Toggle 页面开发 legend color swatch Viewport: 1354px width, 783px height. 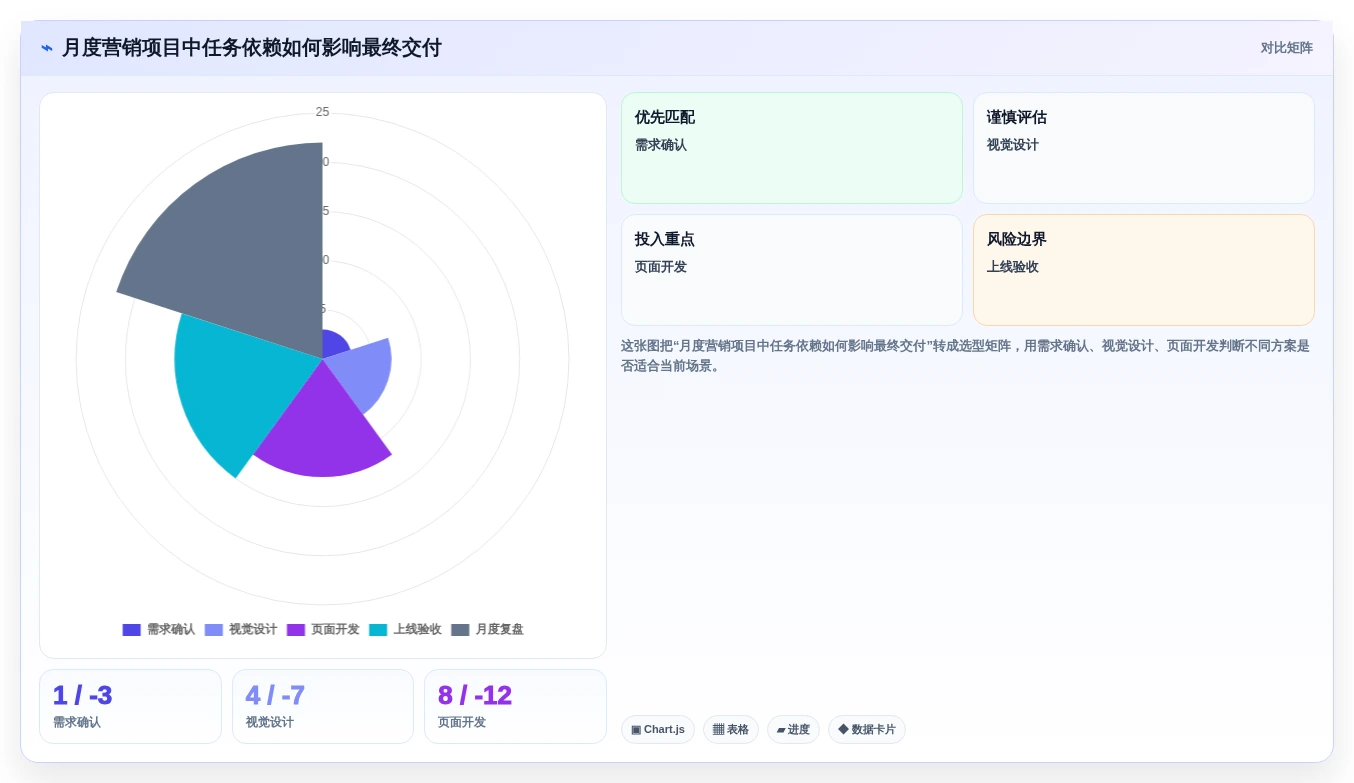pos(296,630)
